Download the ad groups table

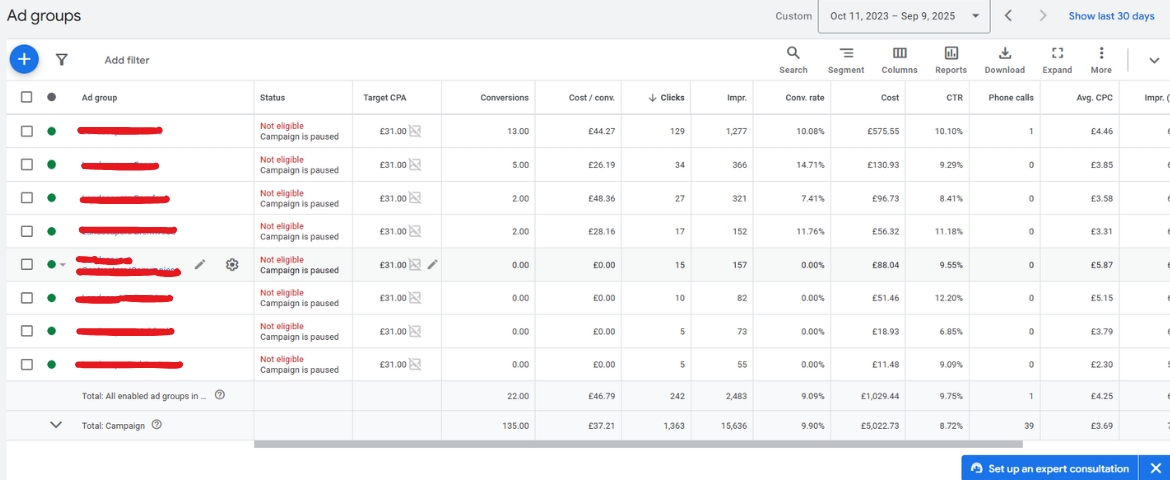click(x=1004, y=60)
